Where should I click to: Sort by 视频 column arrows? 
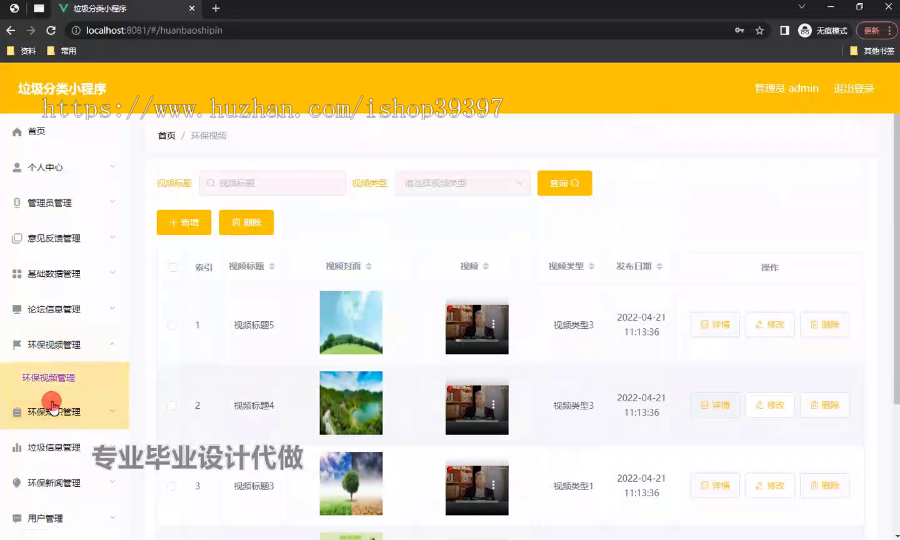coord(486,266)
